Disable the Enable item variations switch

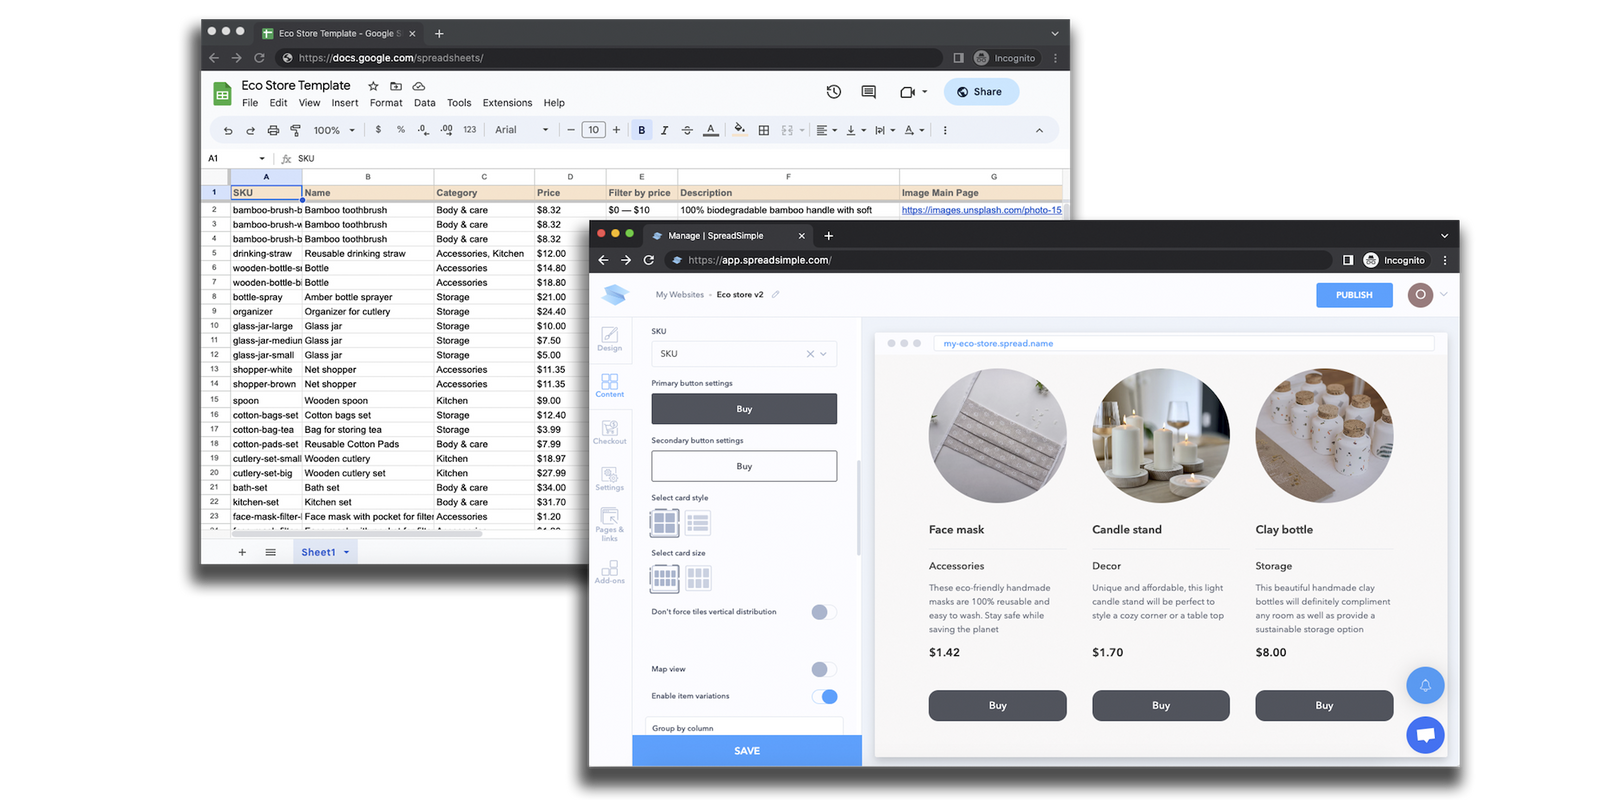pos(824,697)
